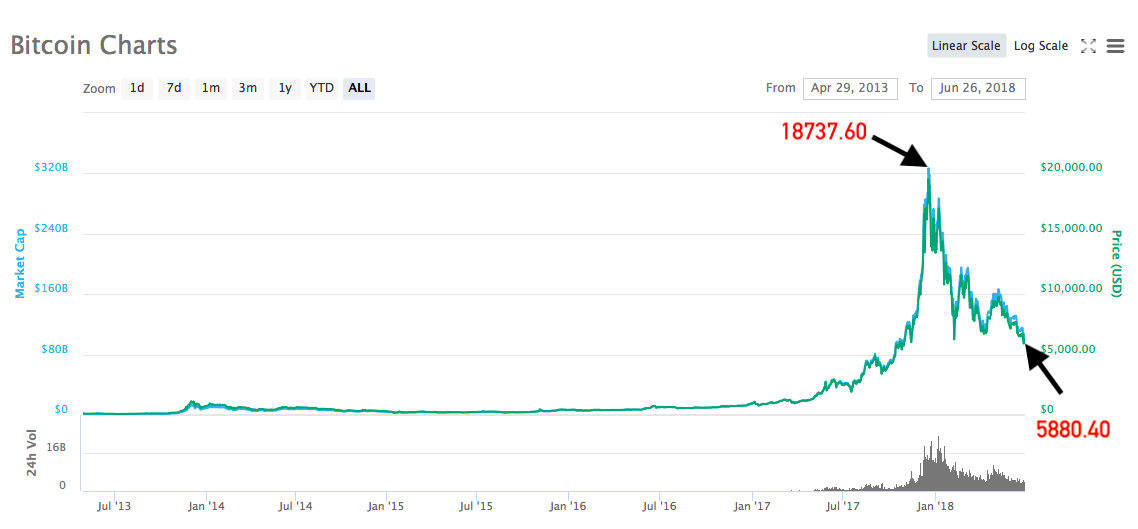Set zoom range to 7d
The image size is (1138, 529).
[x=173, y=88]
